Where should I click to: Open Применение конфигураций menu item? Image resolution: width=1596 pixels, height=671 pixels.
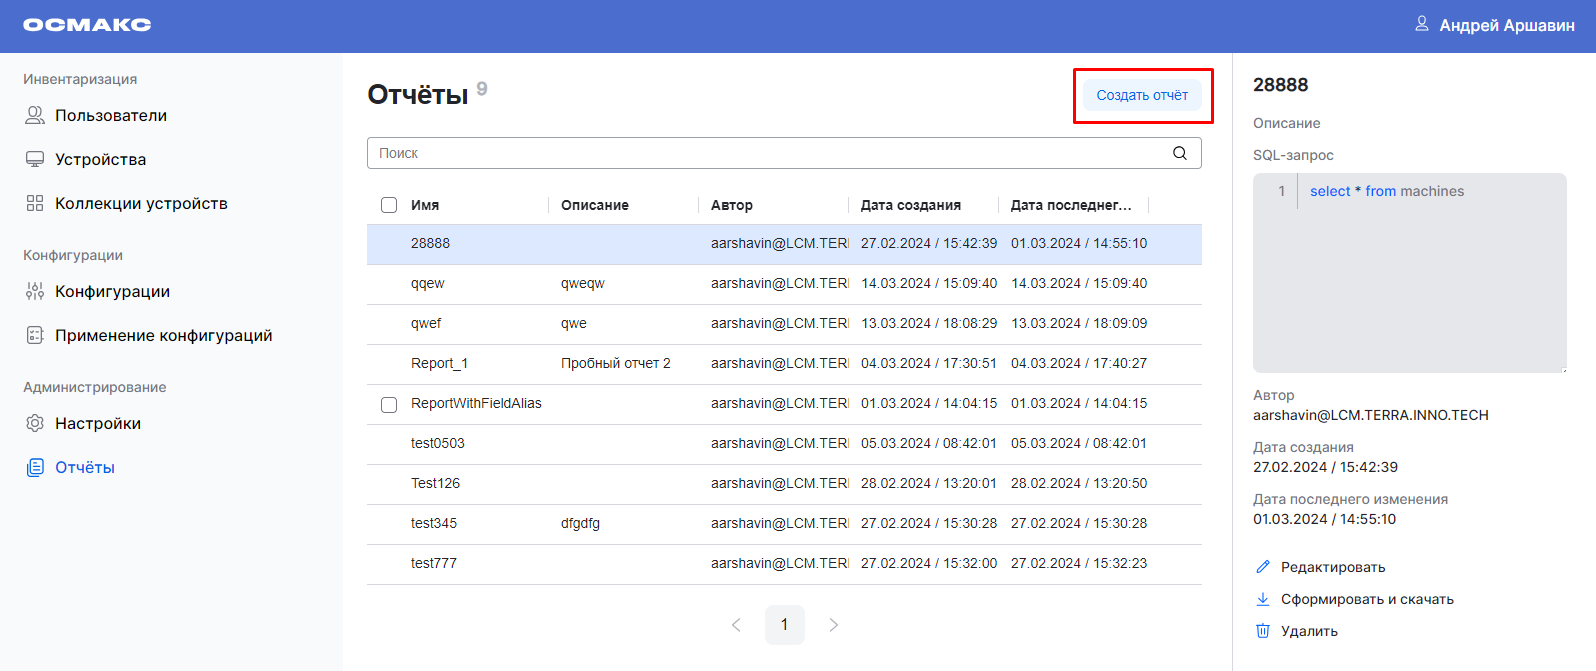163,336
